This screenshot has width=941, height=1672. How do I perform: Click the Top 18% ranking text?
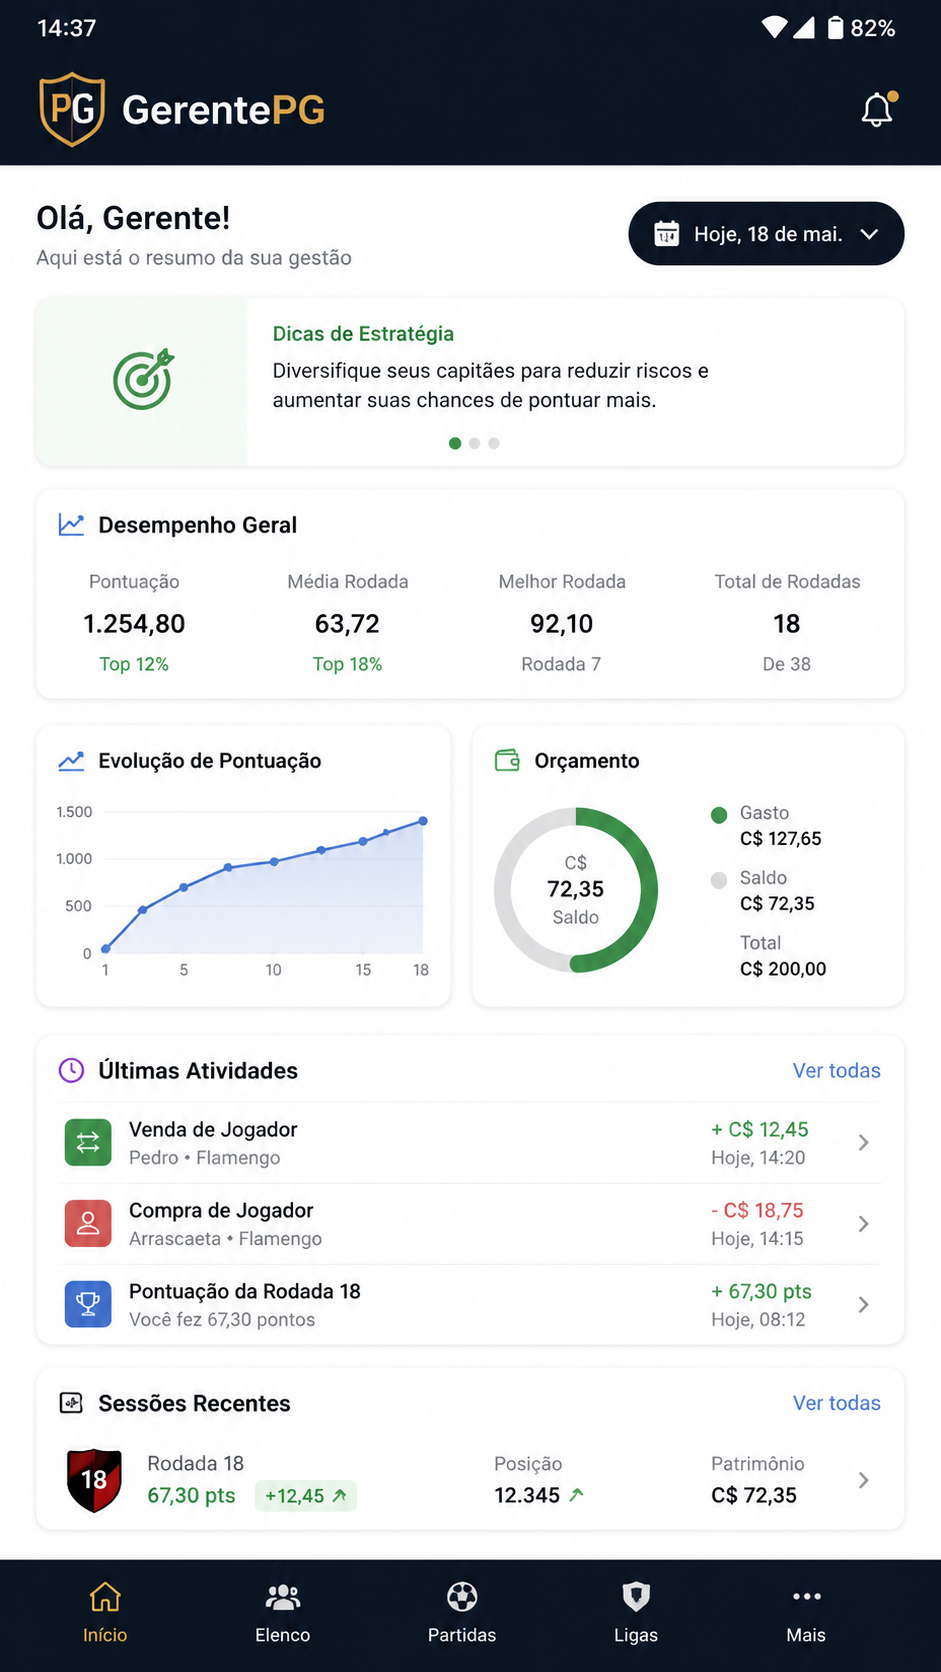tap(347, 664)
